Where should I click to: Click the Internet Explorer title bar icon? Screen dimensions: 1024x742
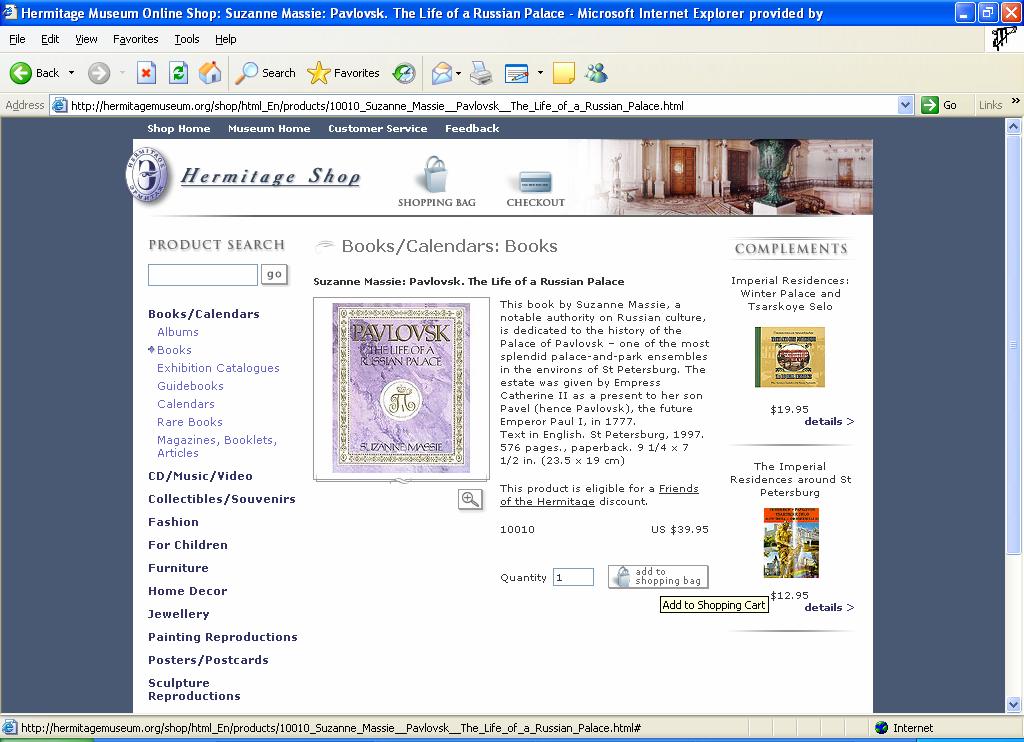pyautogui.click(x=10, y=12)
